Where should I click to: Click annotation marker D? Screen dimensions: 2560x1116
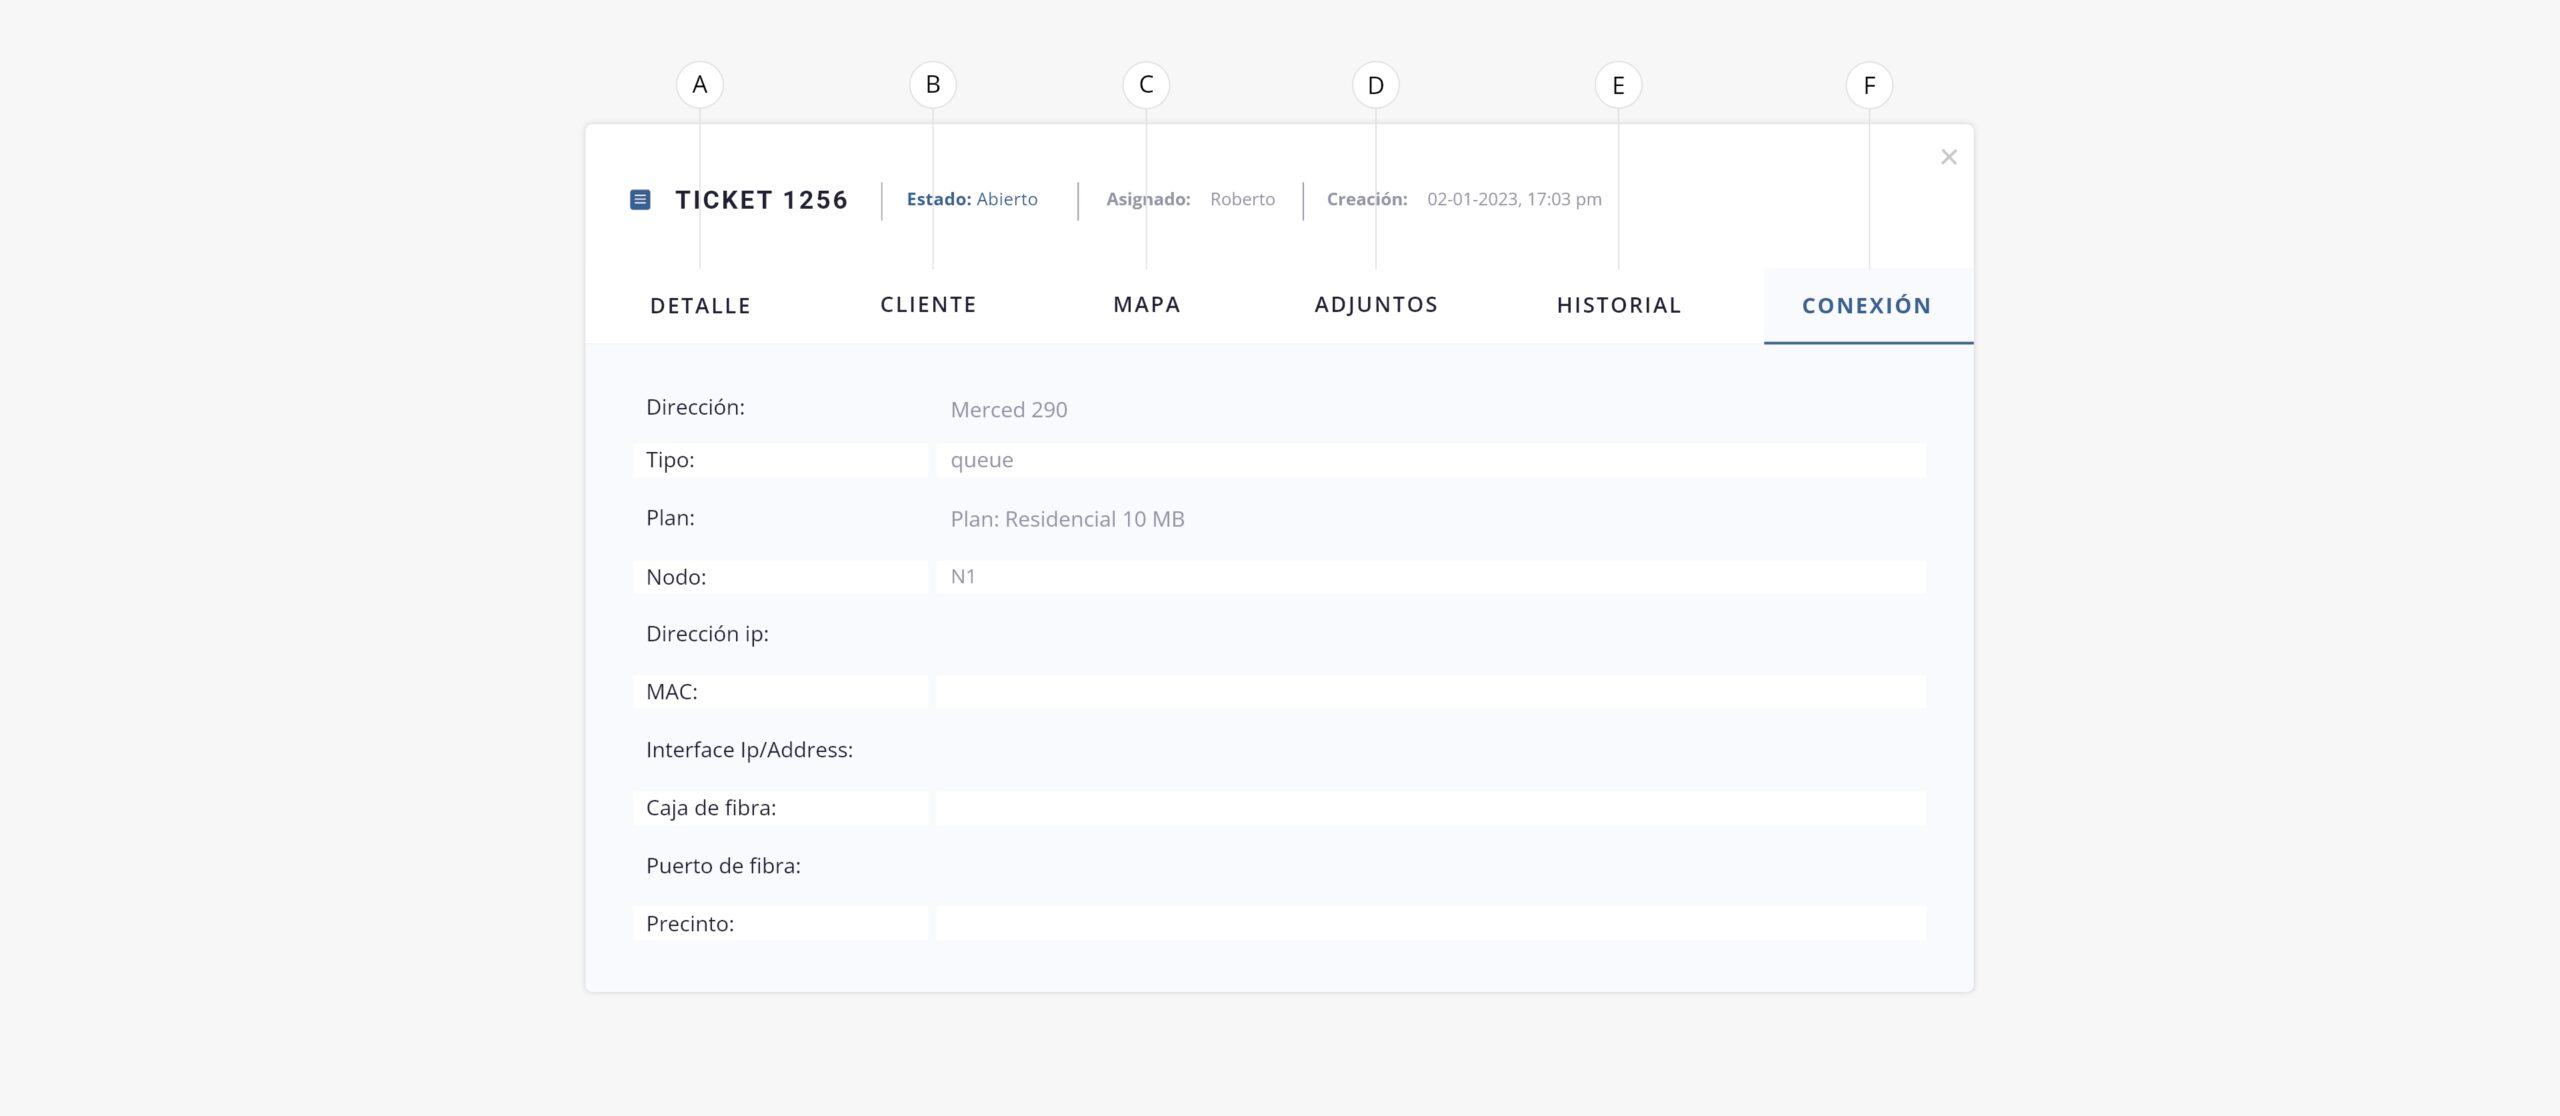tap(1375, 86)
